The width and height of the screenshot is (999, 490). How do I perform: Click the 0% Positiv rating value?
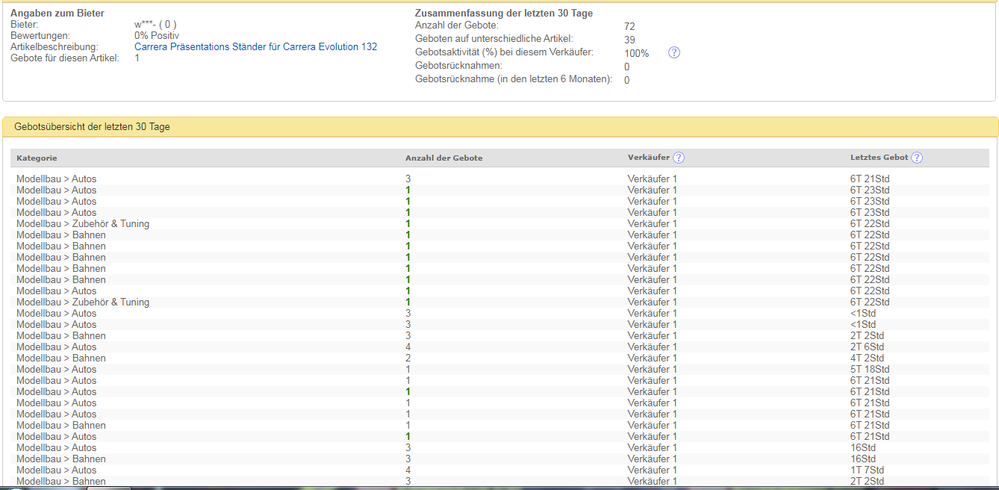click(157, 36)
